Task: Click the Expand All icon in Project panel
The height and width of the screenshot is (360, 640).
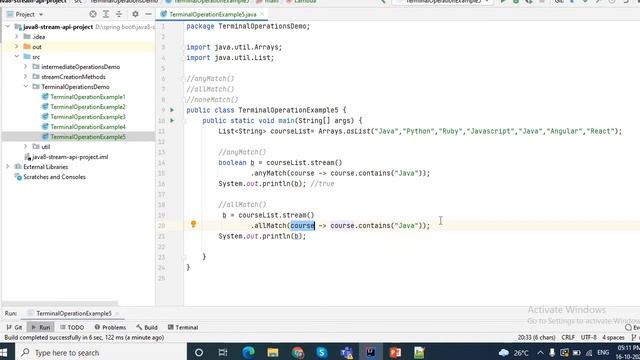Action: pyautogui.click(x=106, y=14)
